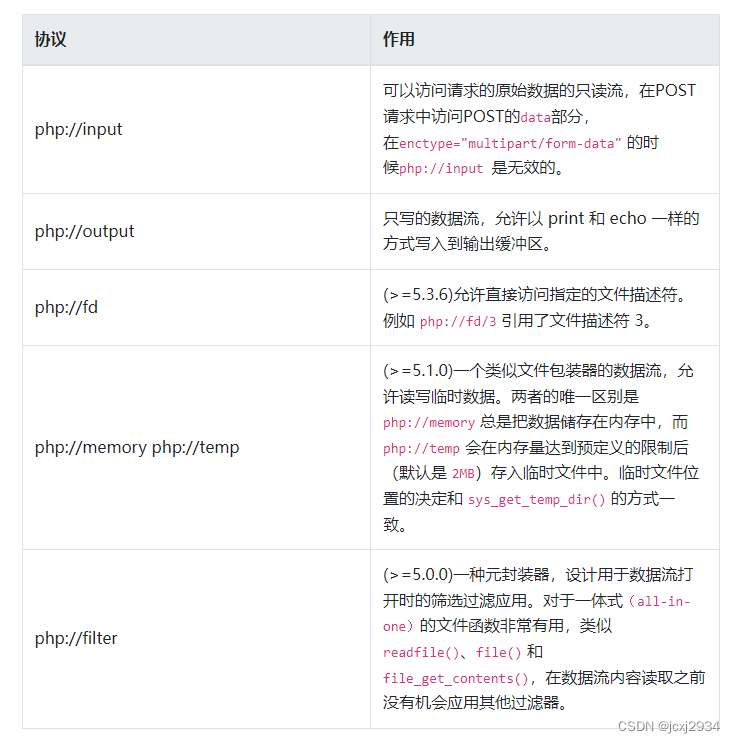Click the 协议 column header

196,40
